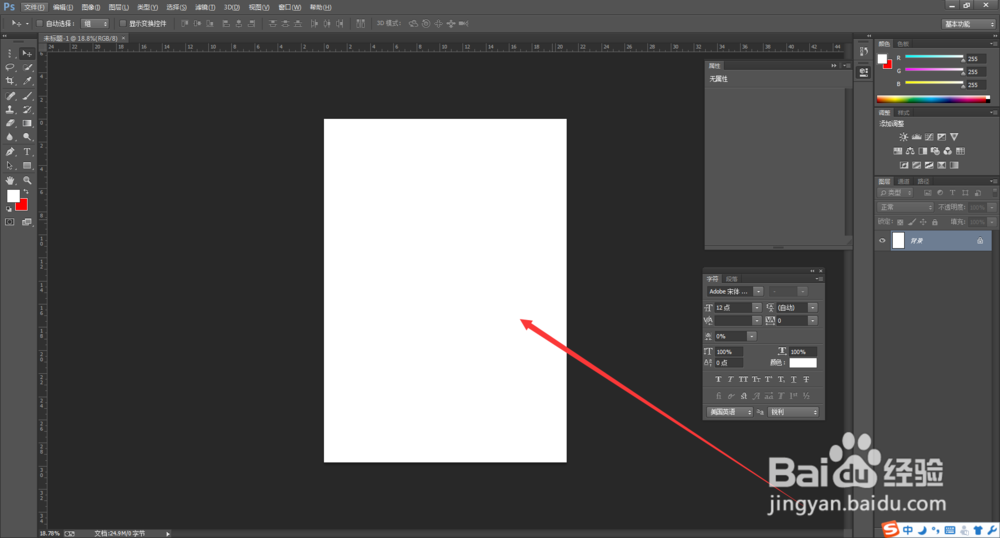
Task: Open the 图像(I) menu
Action: pos(91,7)
